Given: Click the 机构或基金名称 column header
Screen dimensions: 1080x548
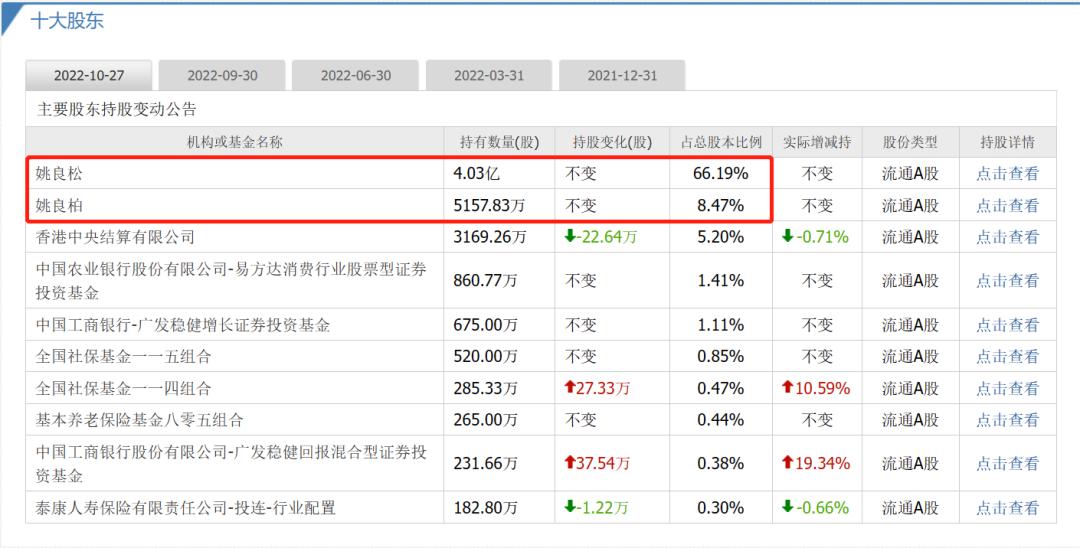Looking at the screenshot, I should (x=235, y=143).
